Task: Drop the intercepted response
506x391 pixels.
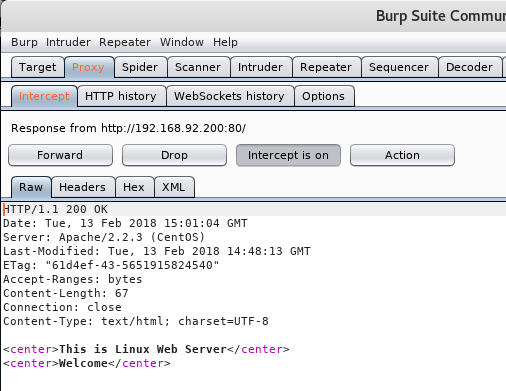Action: [x=174, y=155]
